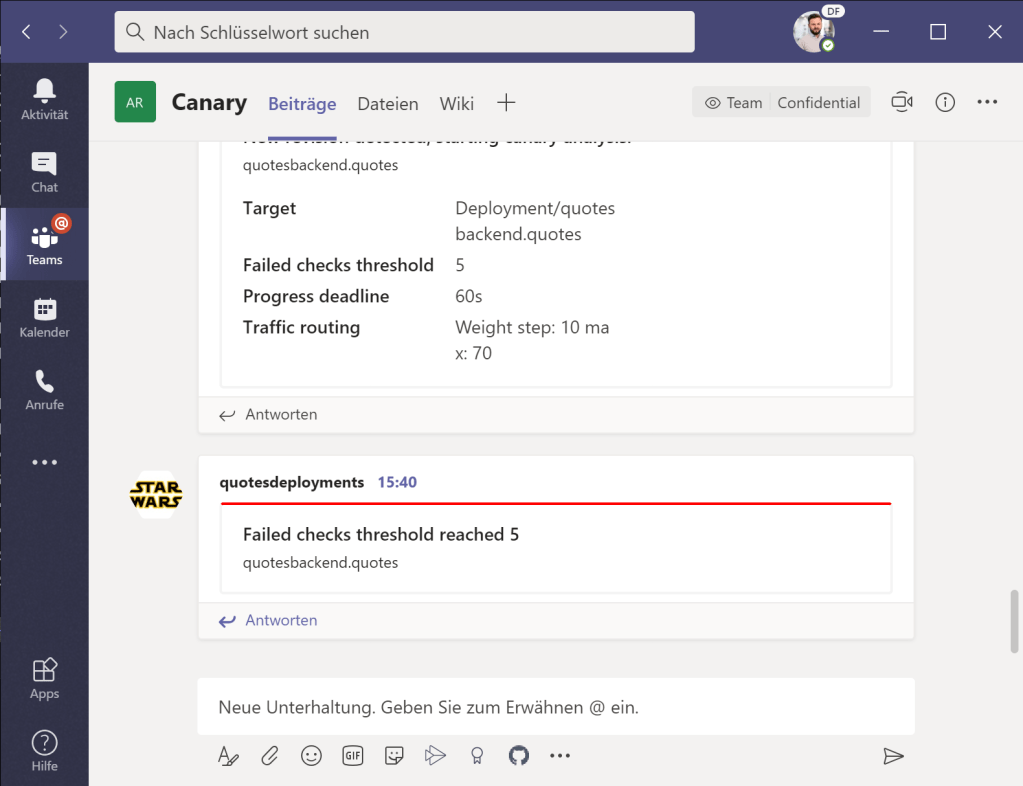Open the GIF picker
This screenshot has height=786, width=1023.
coord(352,756)
